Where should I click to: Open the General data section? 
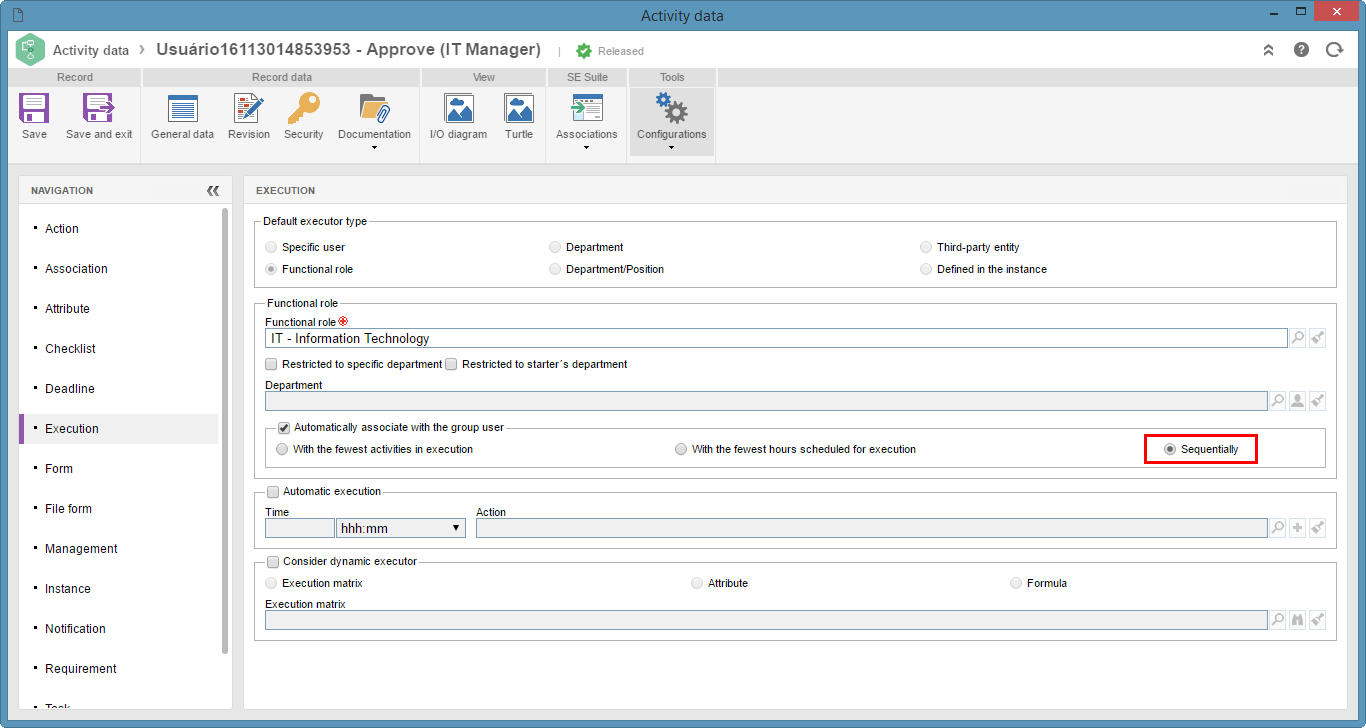[182, 117]
